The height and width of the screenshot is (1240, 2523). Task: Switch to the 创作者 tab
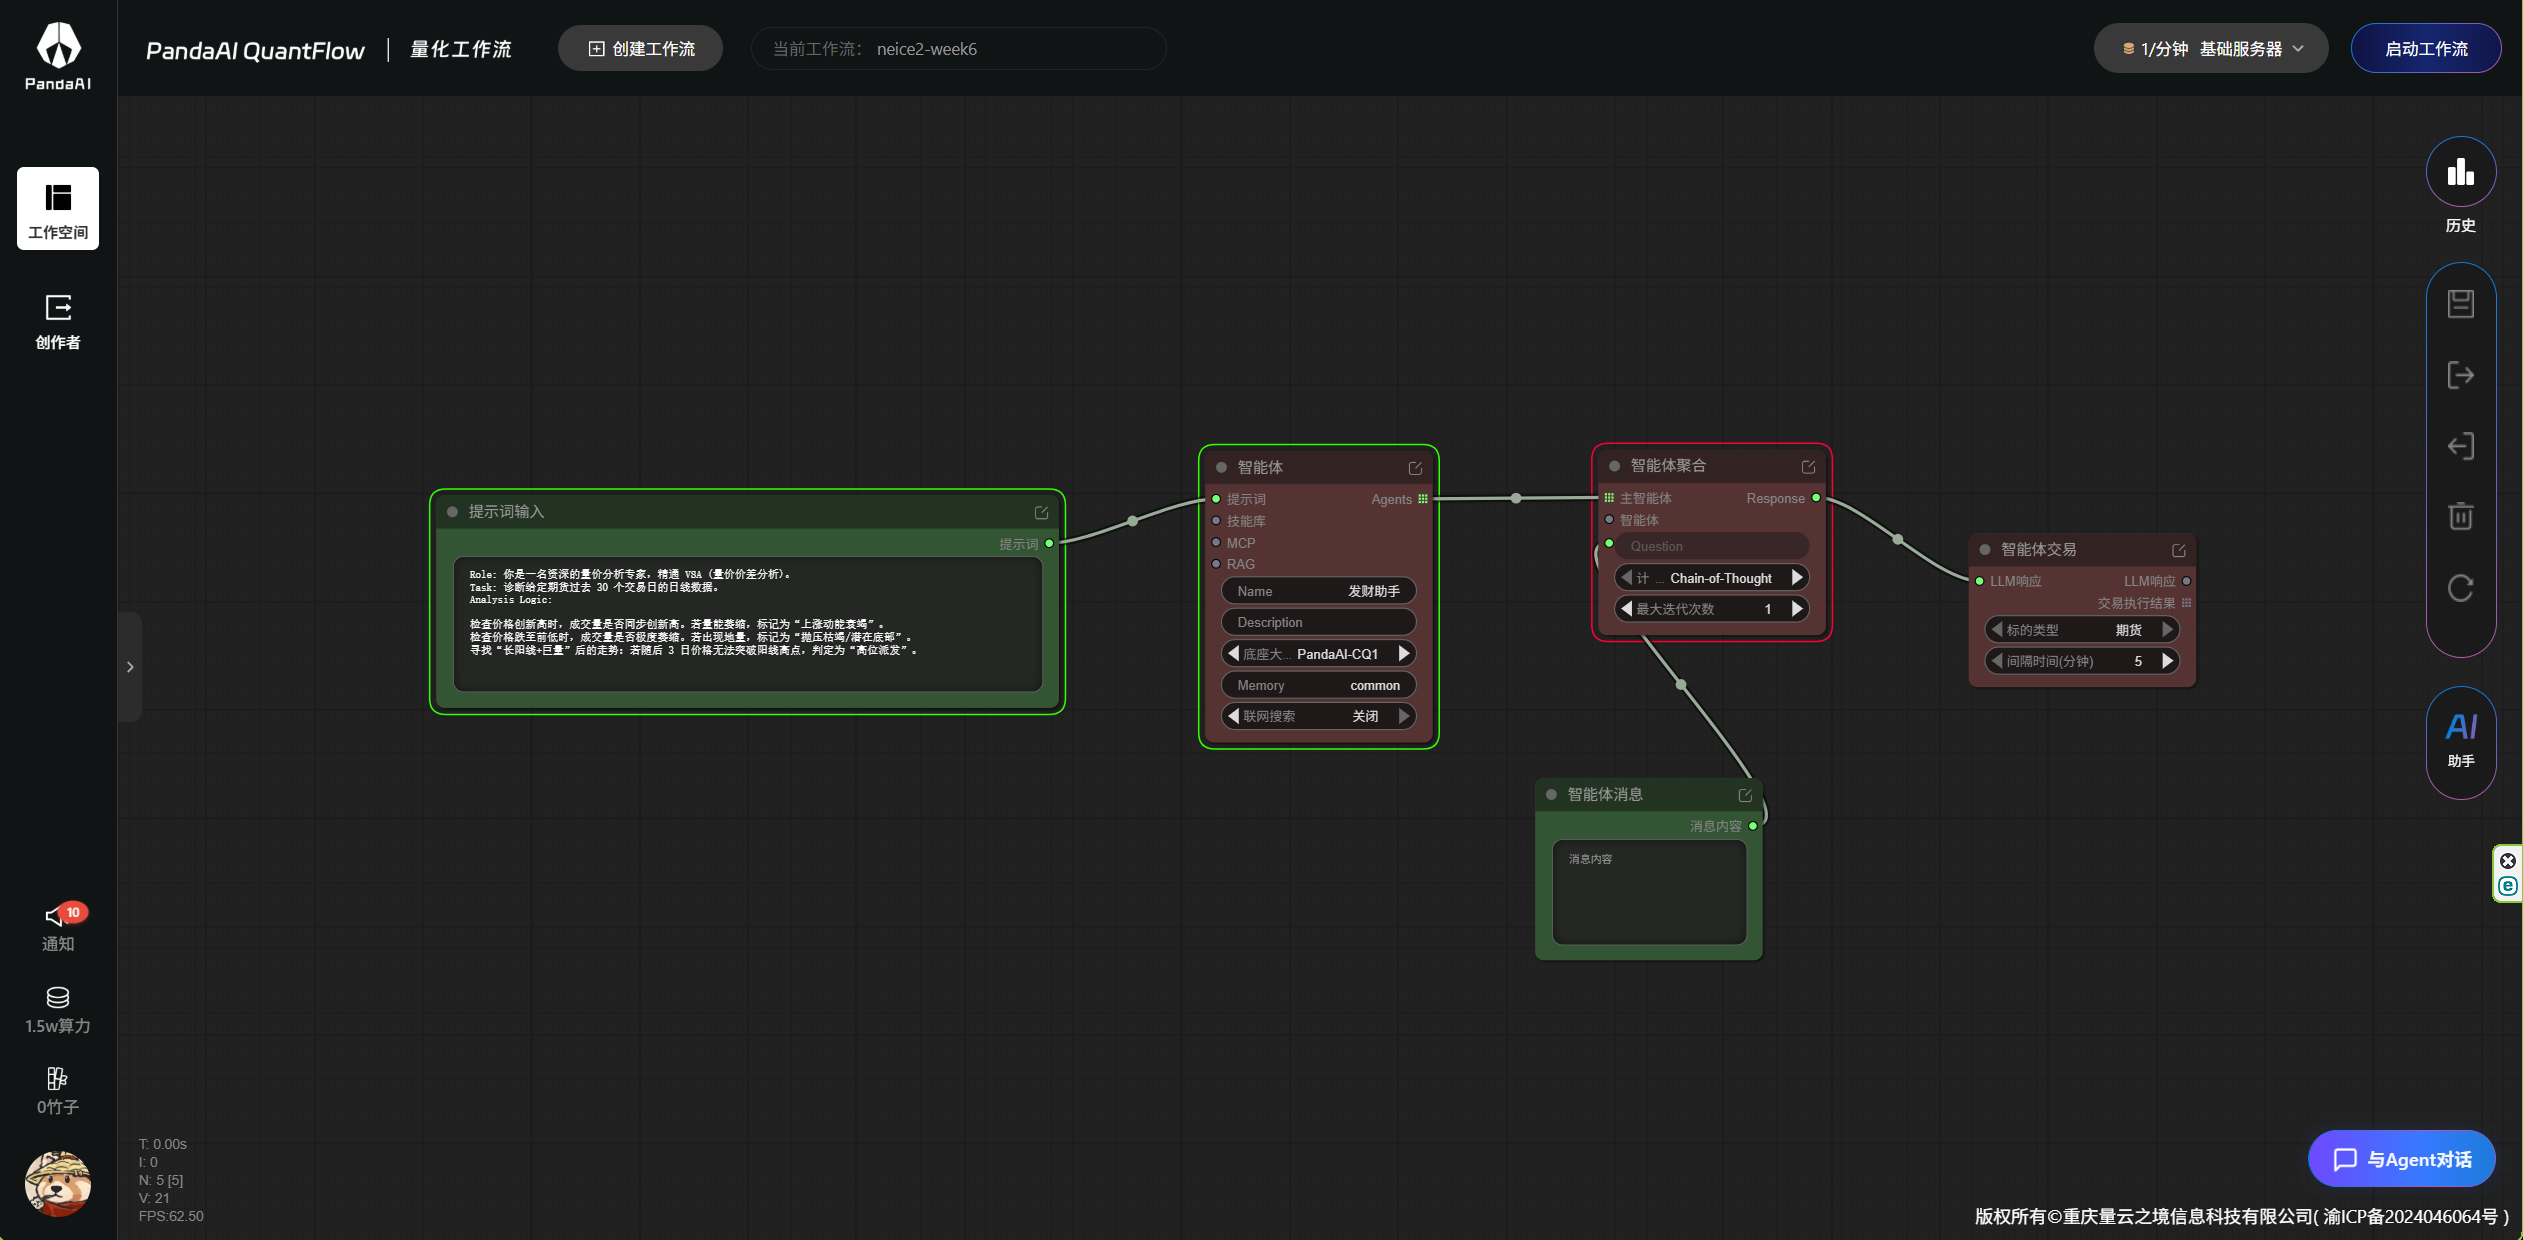click(58, 320)
